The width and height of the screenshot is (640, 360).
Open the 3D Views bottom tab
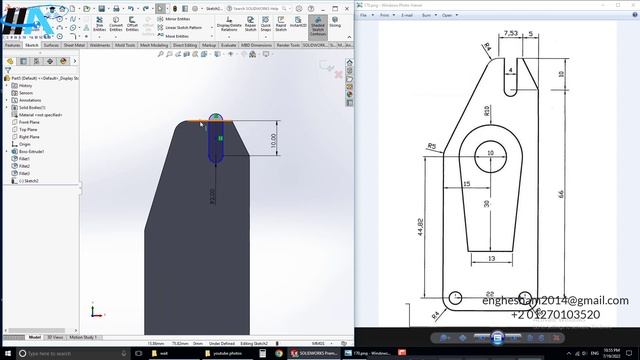tap(55, 338)
